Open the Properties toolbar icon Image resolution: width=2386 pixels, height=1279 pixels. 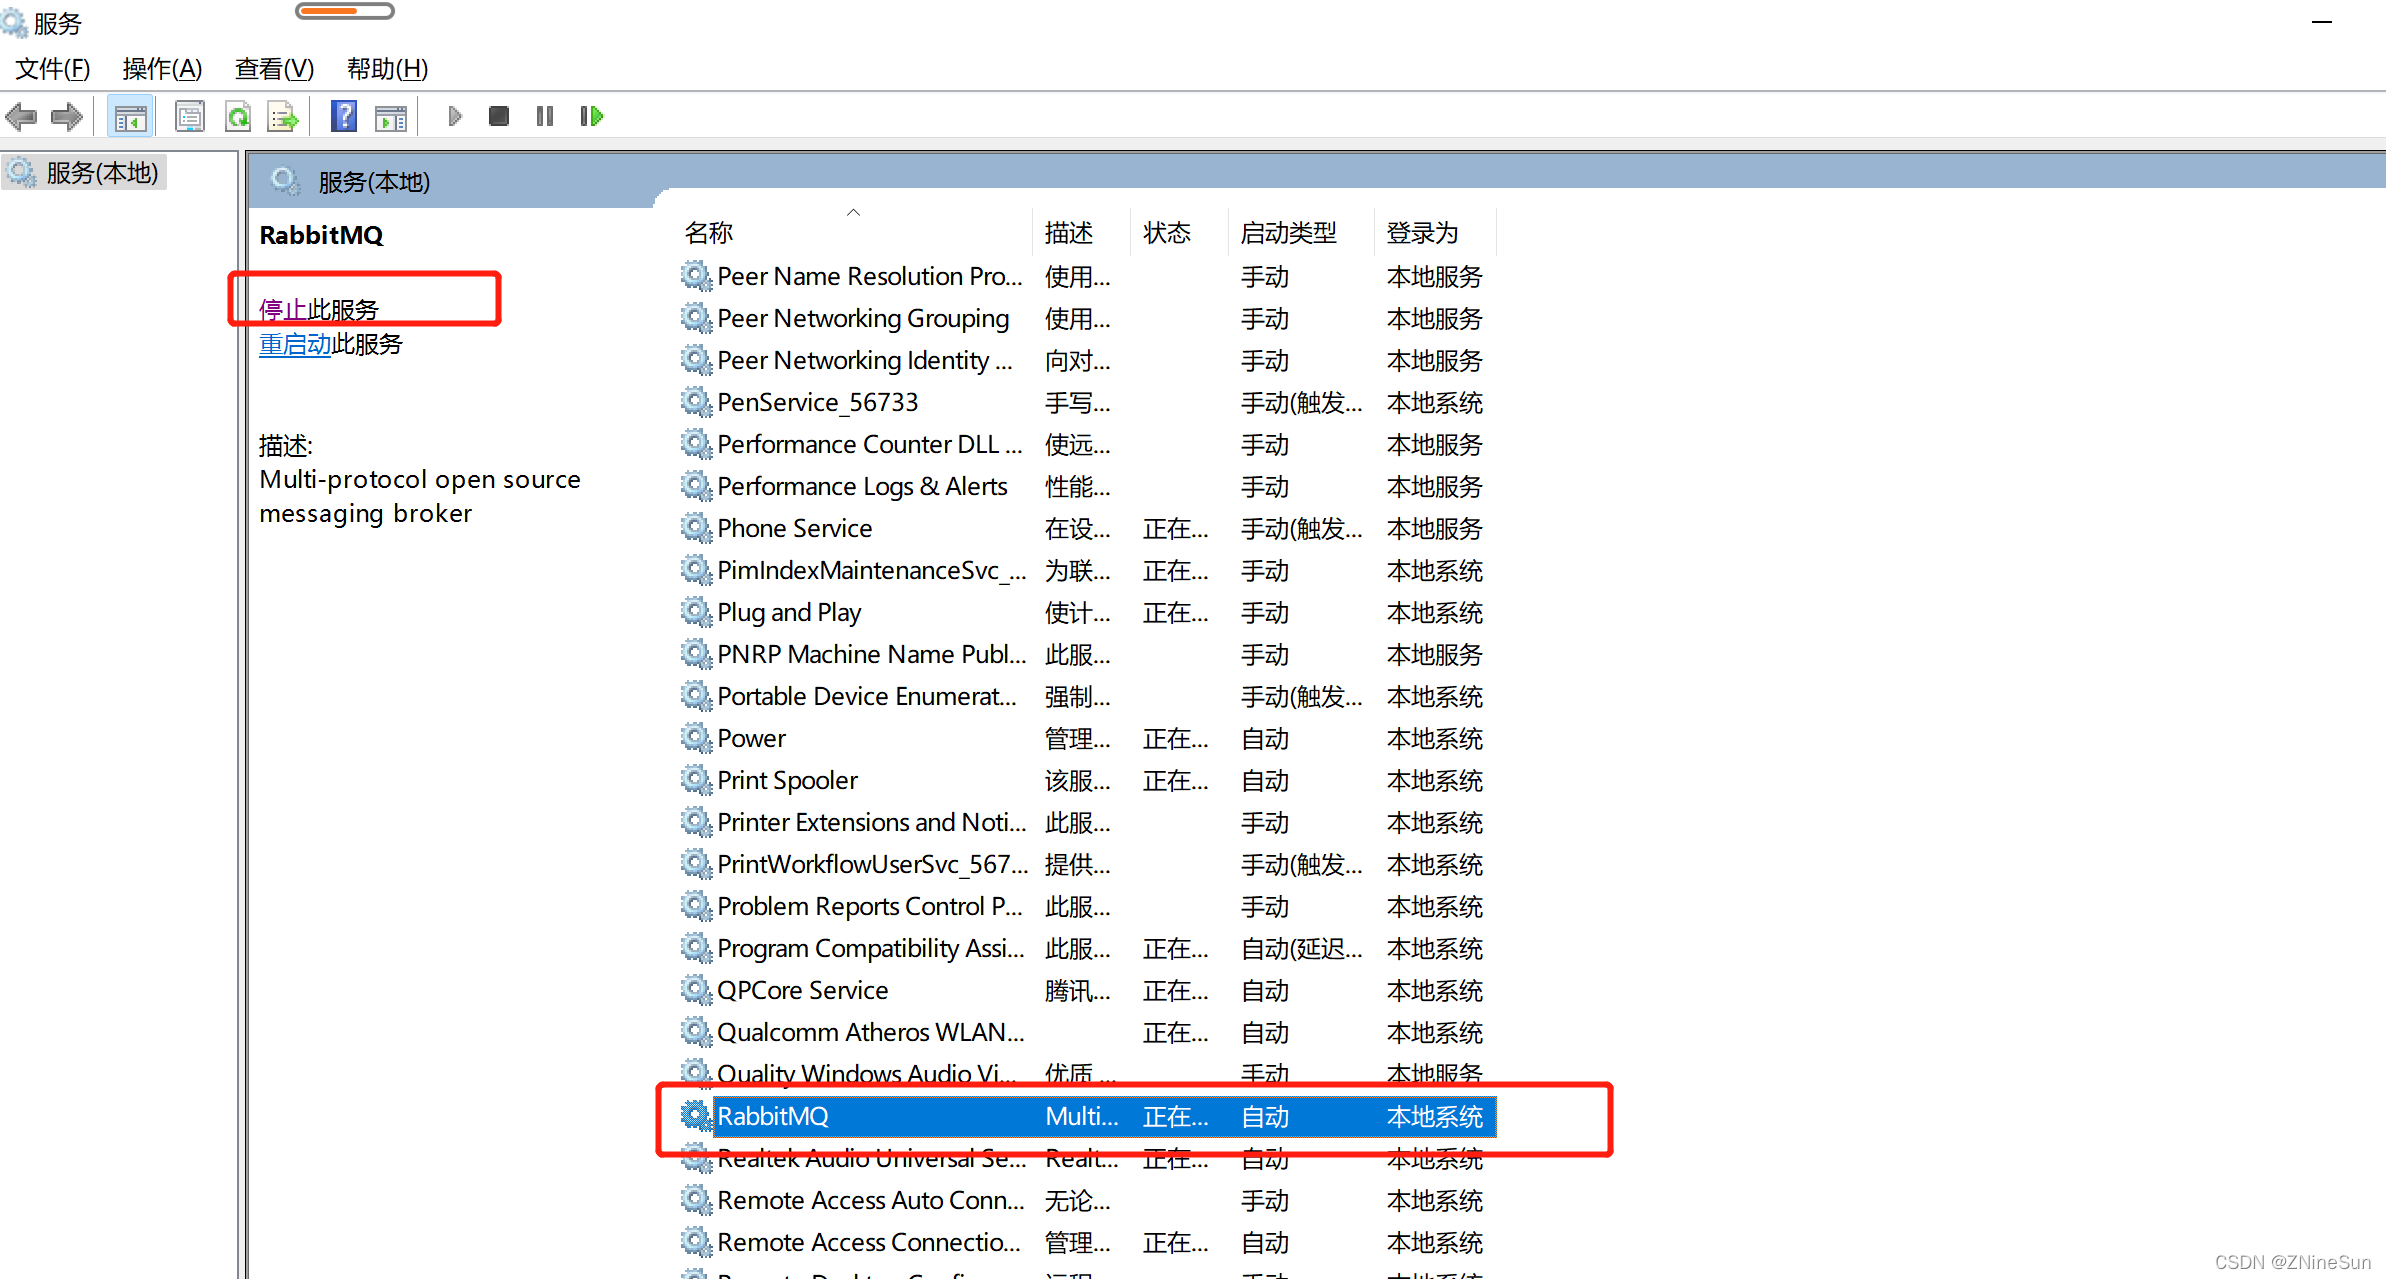[190, 117]
